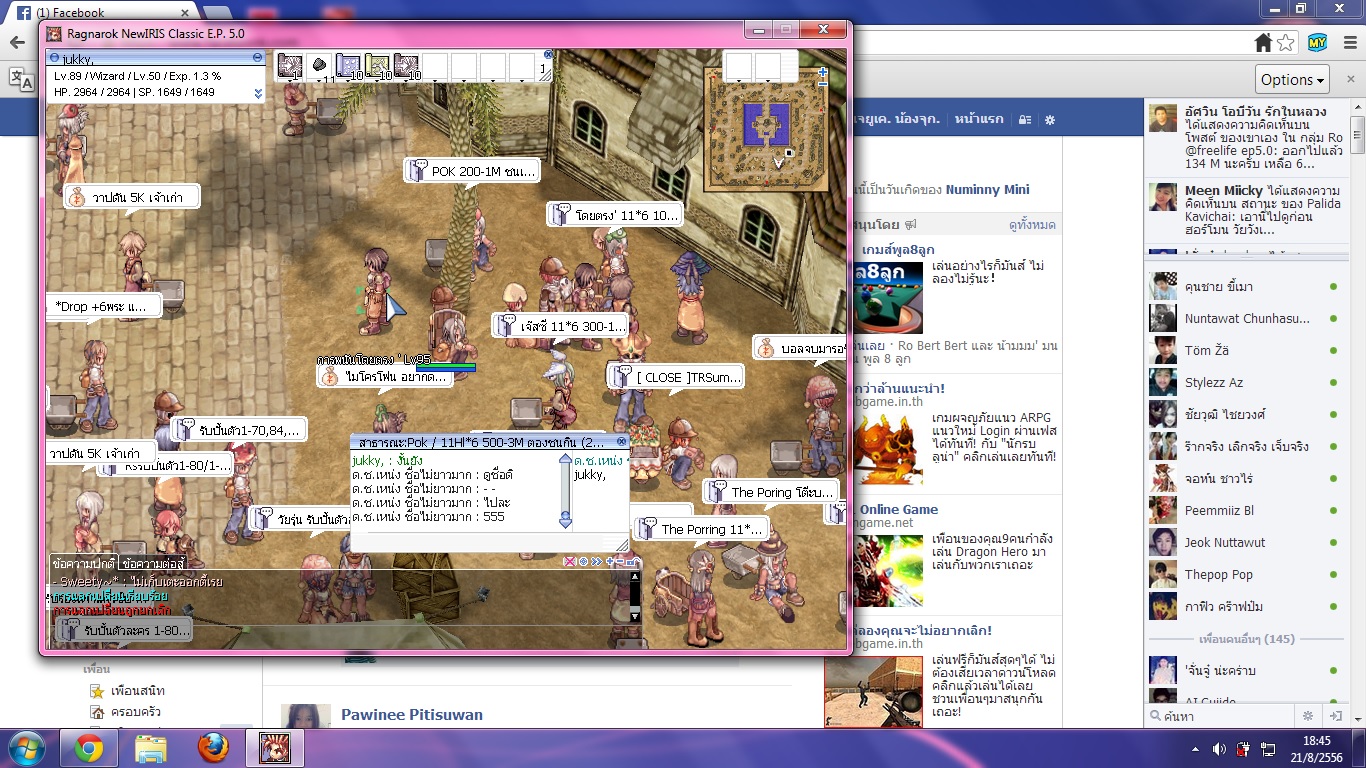
Task: Hide the Facebook chat sidebar
Action: pos(1334,716)
